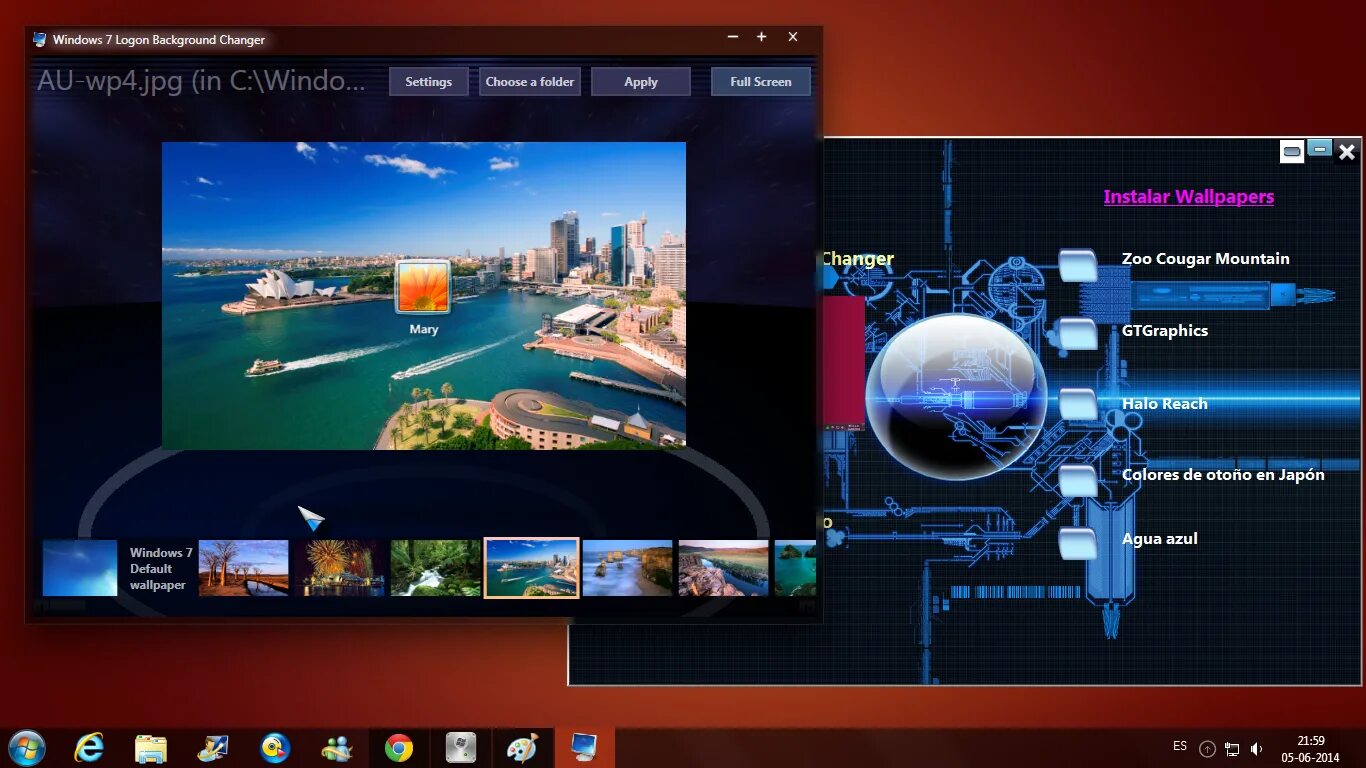Launch Internet Explorer from the taskbar

click(89, 748)
